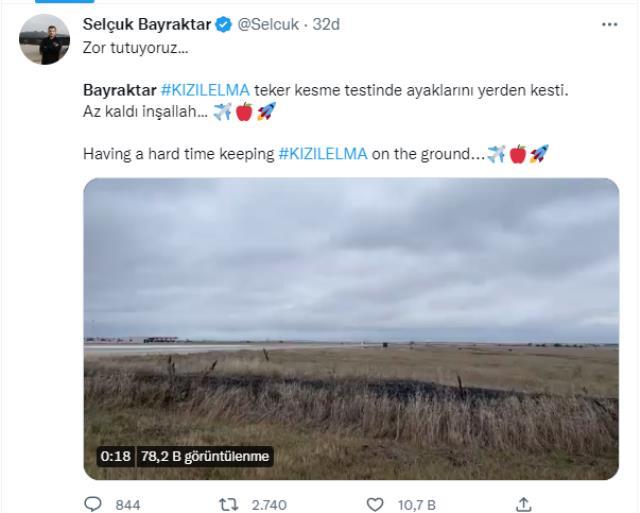This screenshot has height=513, width=640.
Task: Click the retweet arrows icon
Action: click(x=227, y=504)
